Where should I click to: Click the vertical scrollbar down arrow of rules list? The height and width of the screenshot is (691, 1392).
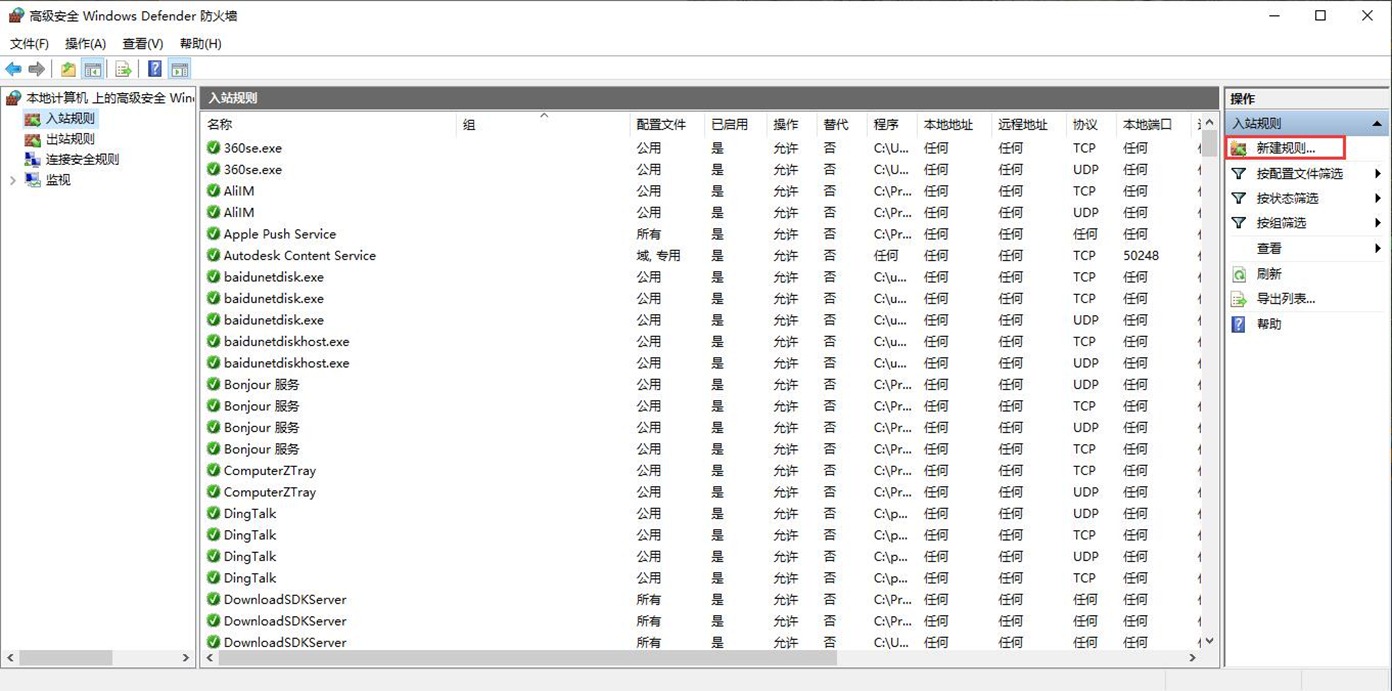1209,641
